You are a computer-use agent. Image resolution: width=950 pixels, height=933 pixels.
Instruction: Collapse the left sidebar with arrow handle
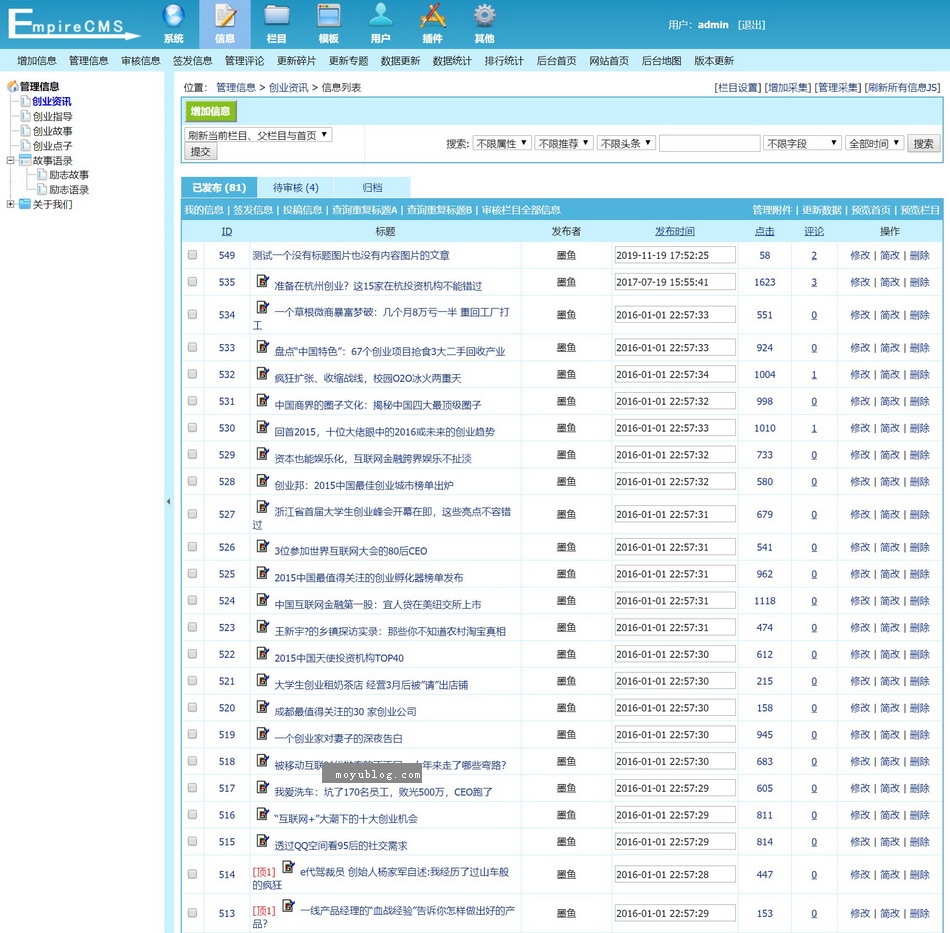[x=168, y=501]
